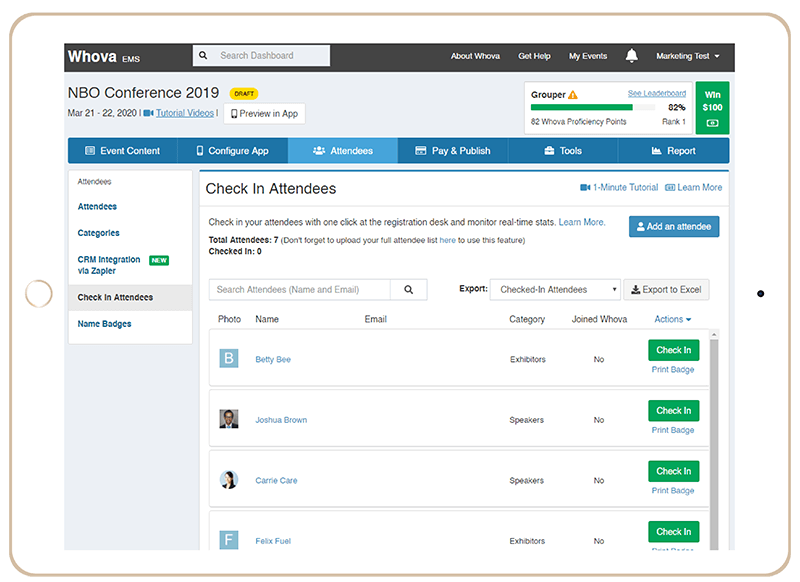Open the Marketing Test account dropdown
800x582 pixels.
tap(687, 56)
